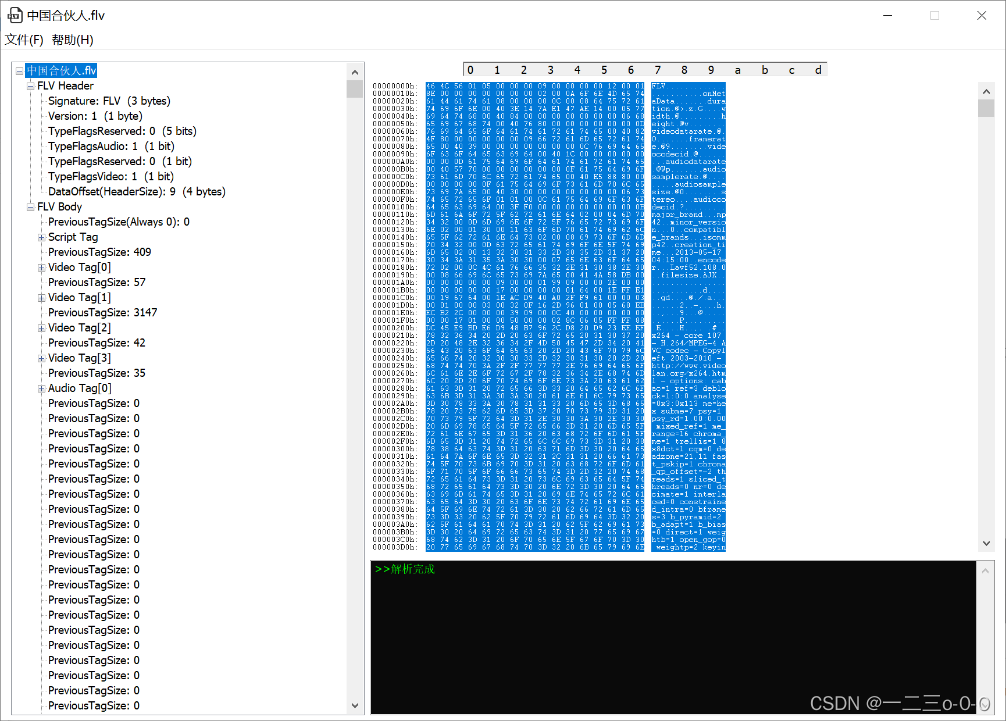Screen dimensions: 1006x721
Task: Select PreviousTagSize: 3147 row
Action: tap(103, 312)
